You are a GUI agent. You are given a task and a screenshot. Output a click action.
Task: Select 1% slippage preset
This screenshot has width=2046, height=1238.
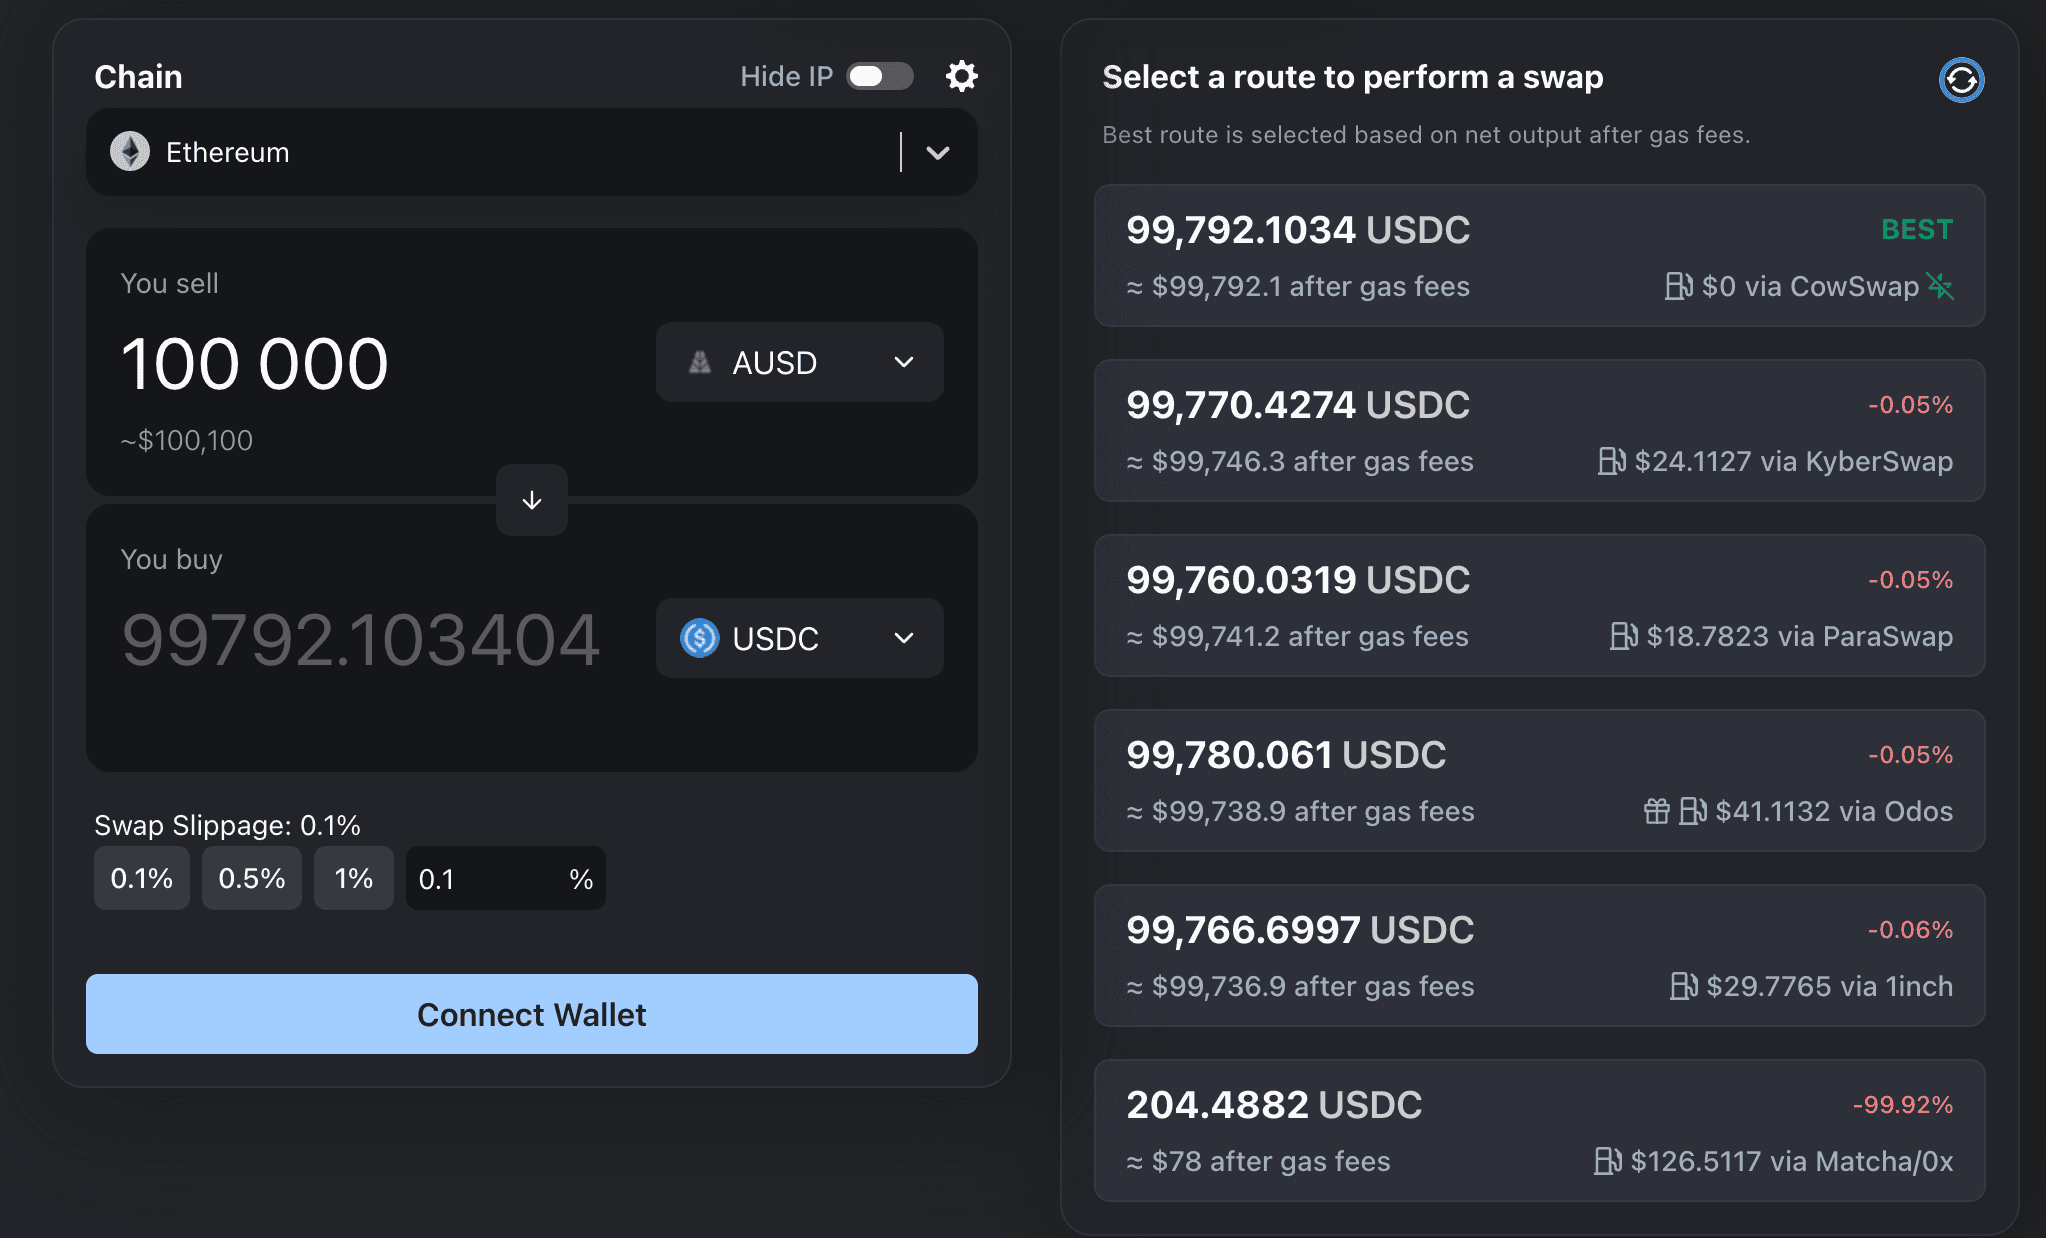click(353, 878)
